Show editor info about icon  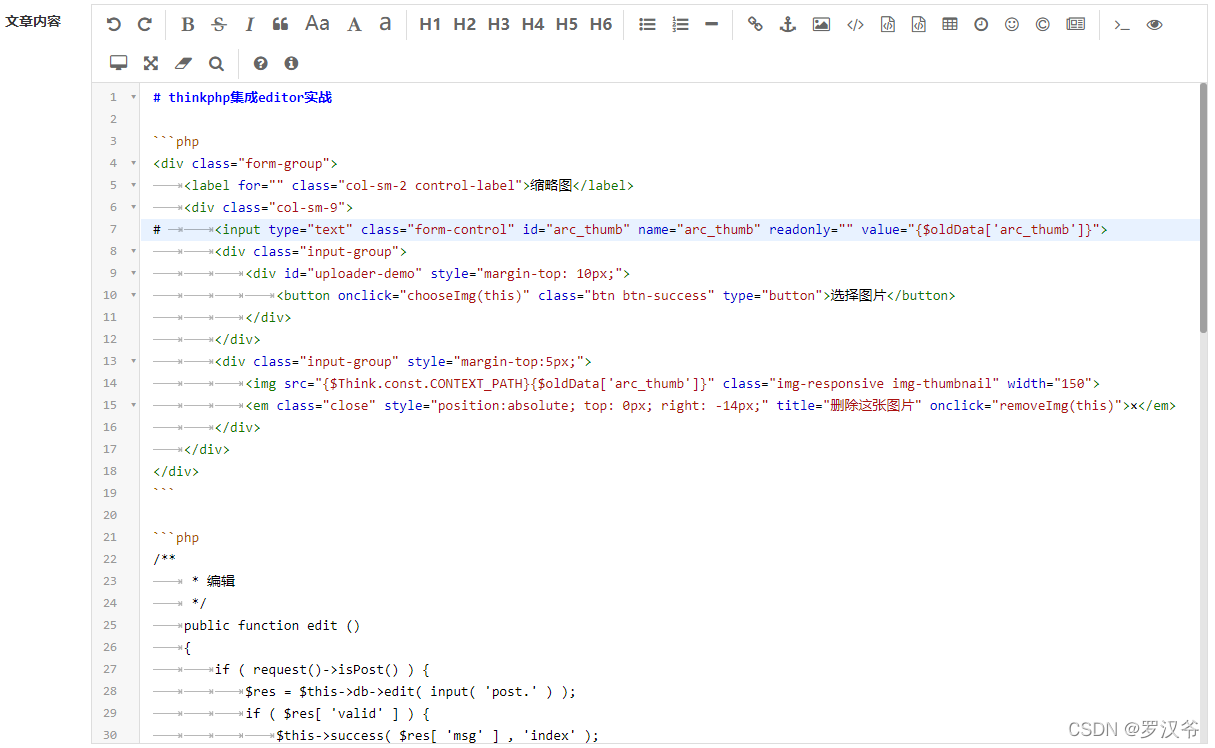(x=292, y=63)
